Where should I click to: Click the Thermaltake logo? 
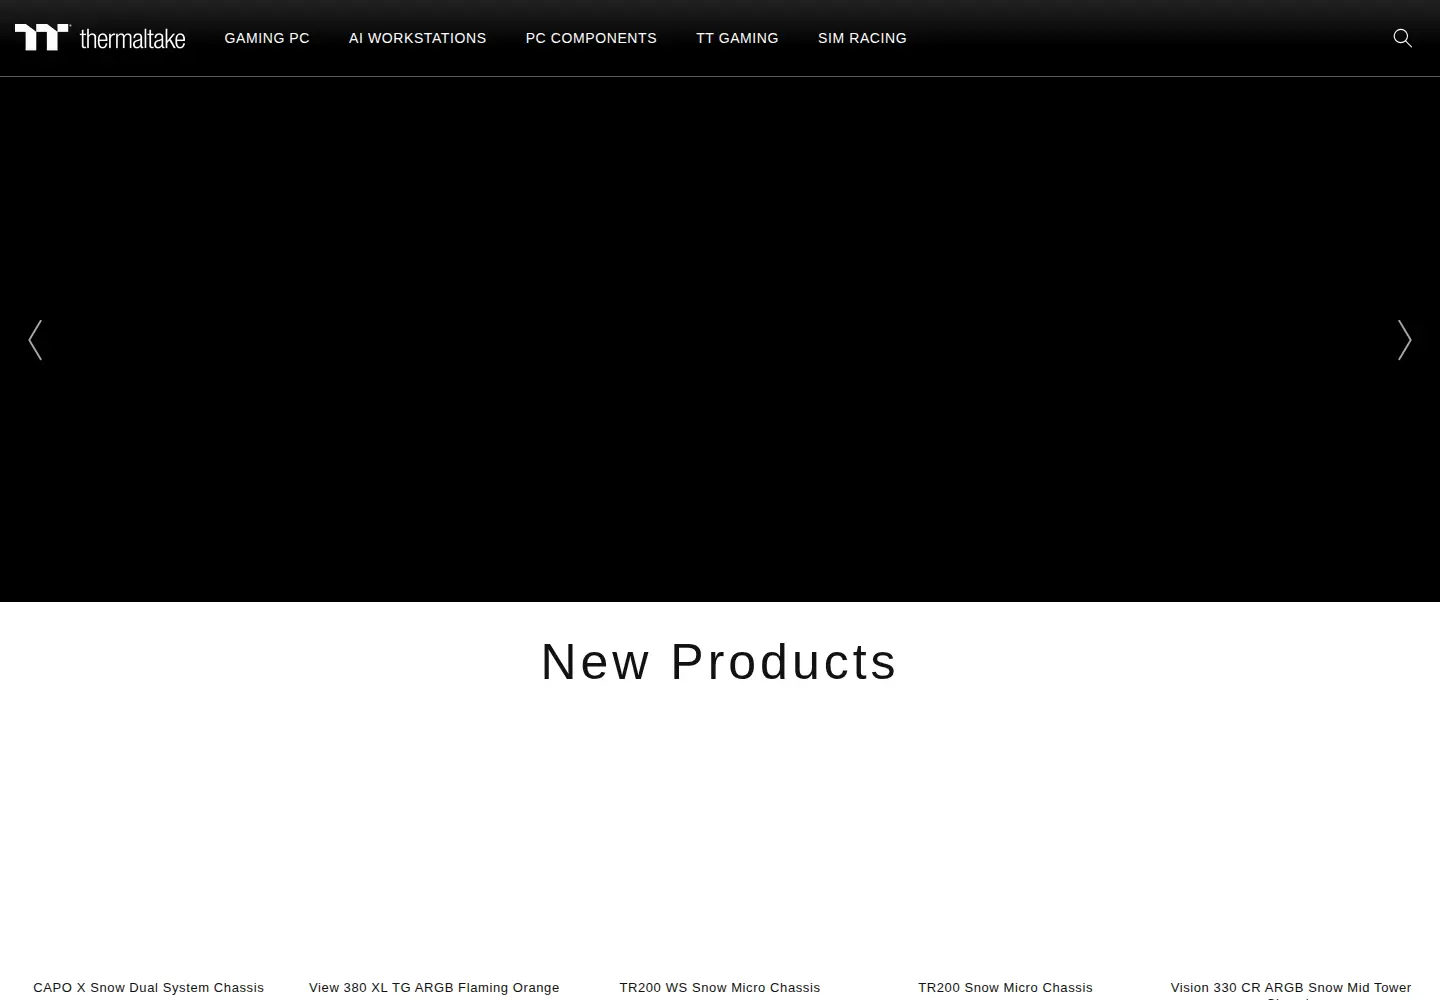point(100,38)
